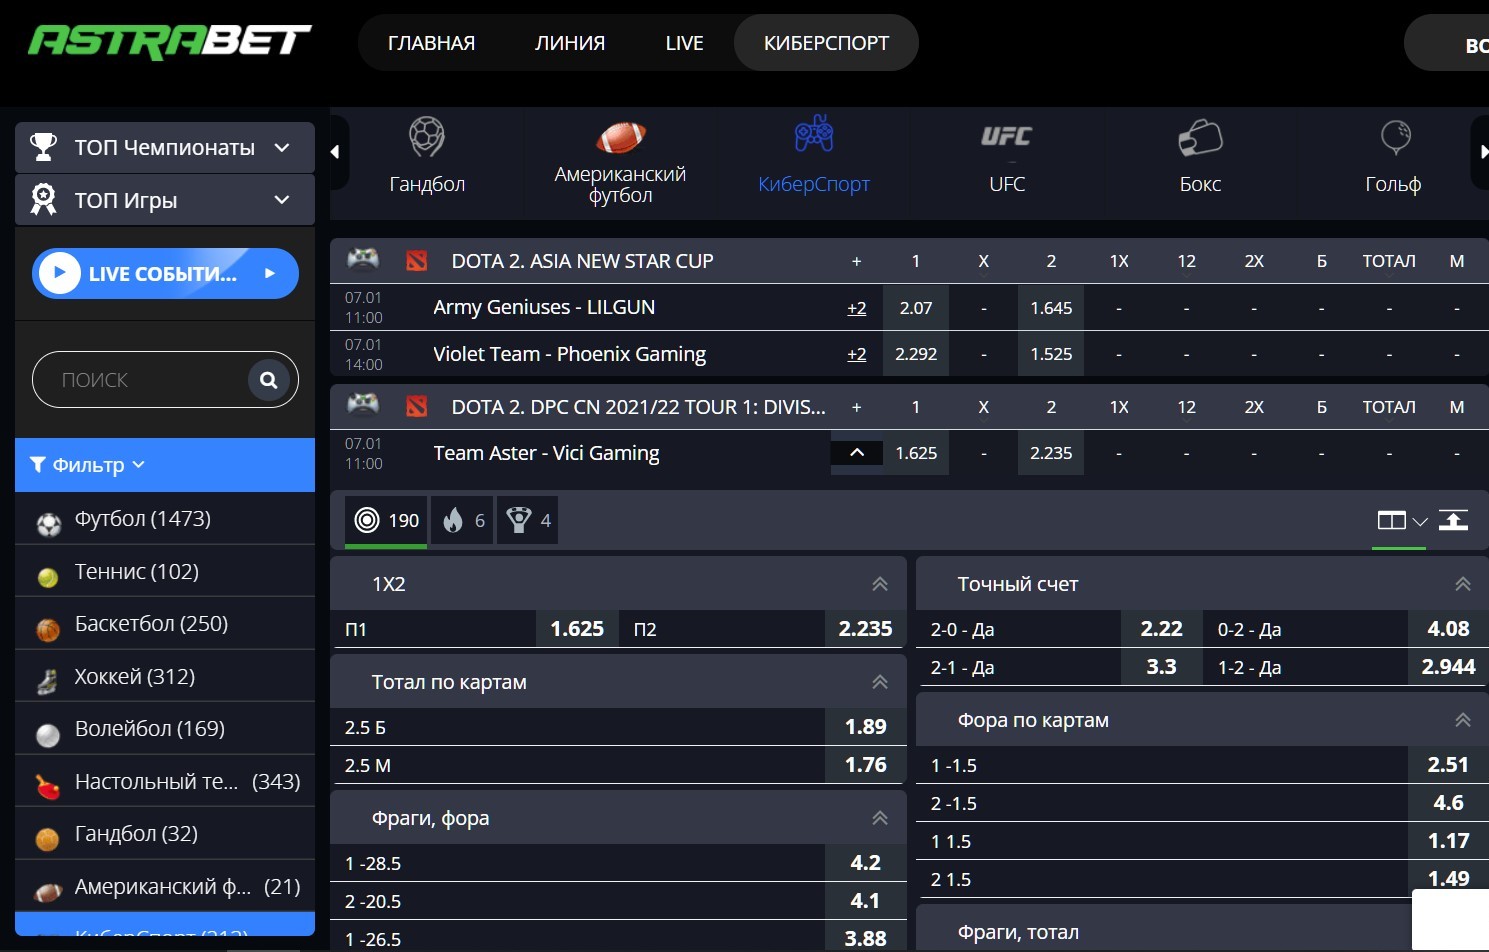Click the table tennis paddle icon in the sidebar
Viewport: 1489px width, 952px height.
48,787
